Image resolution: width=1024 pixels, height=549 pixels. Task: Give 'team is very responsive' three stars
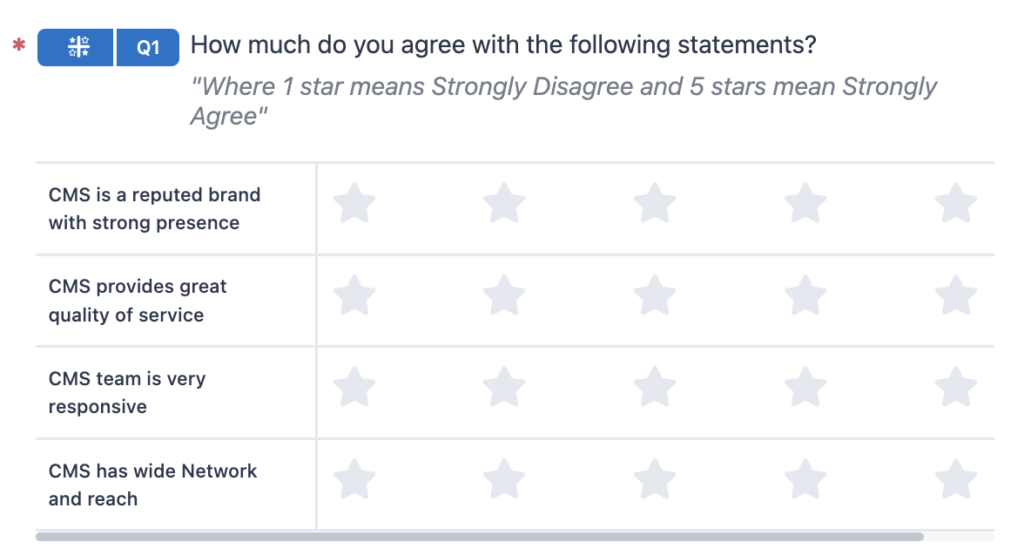(x=655, y=388)
